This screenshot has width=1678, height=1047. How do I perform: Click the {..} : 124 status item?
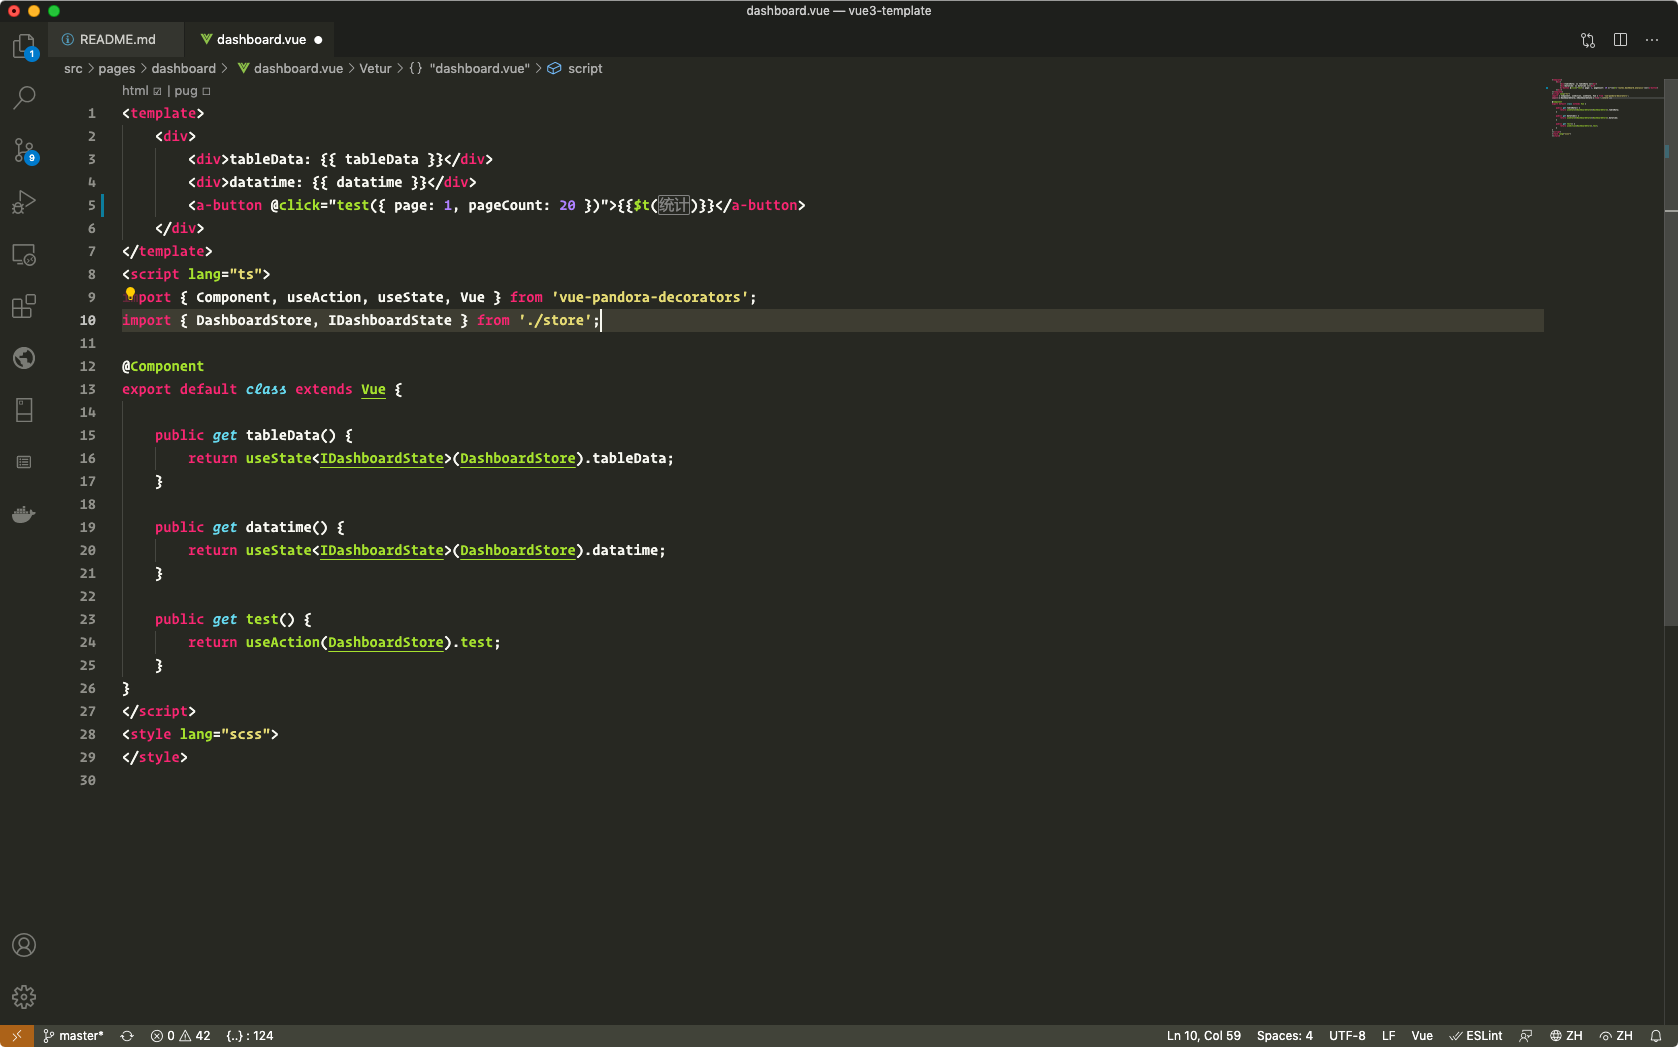(250, 1036)
